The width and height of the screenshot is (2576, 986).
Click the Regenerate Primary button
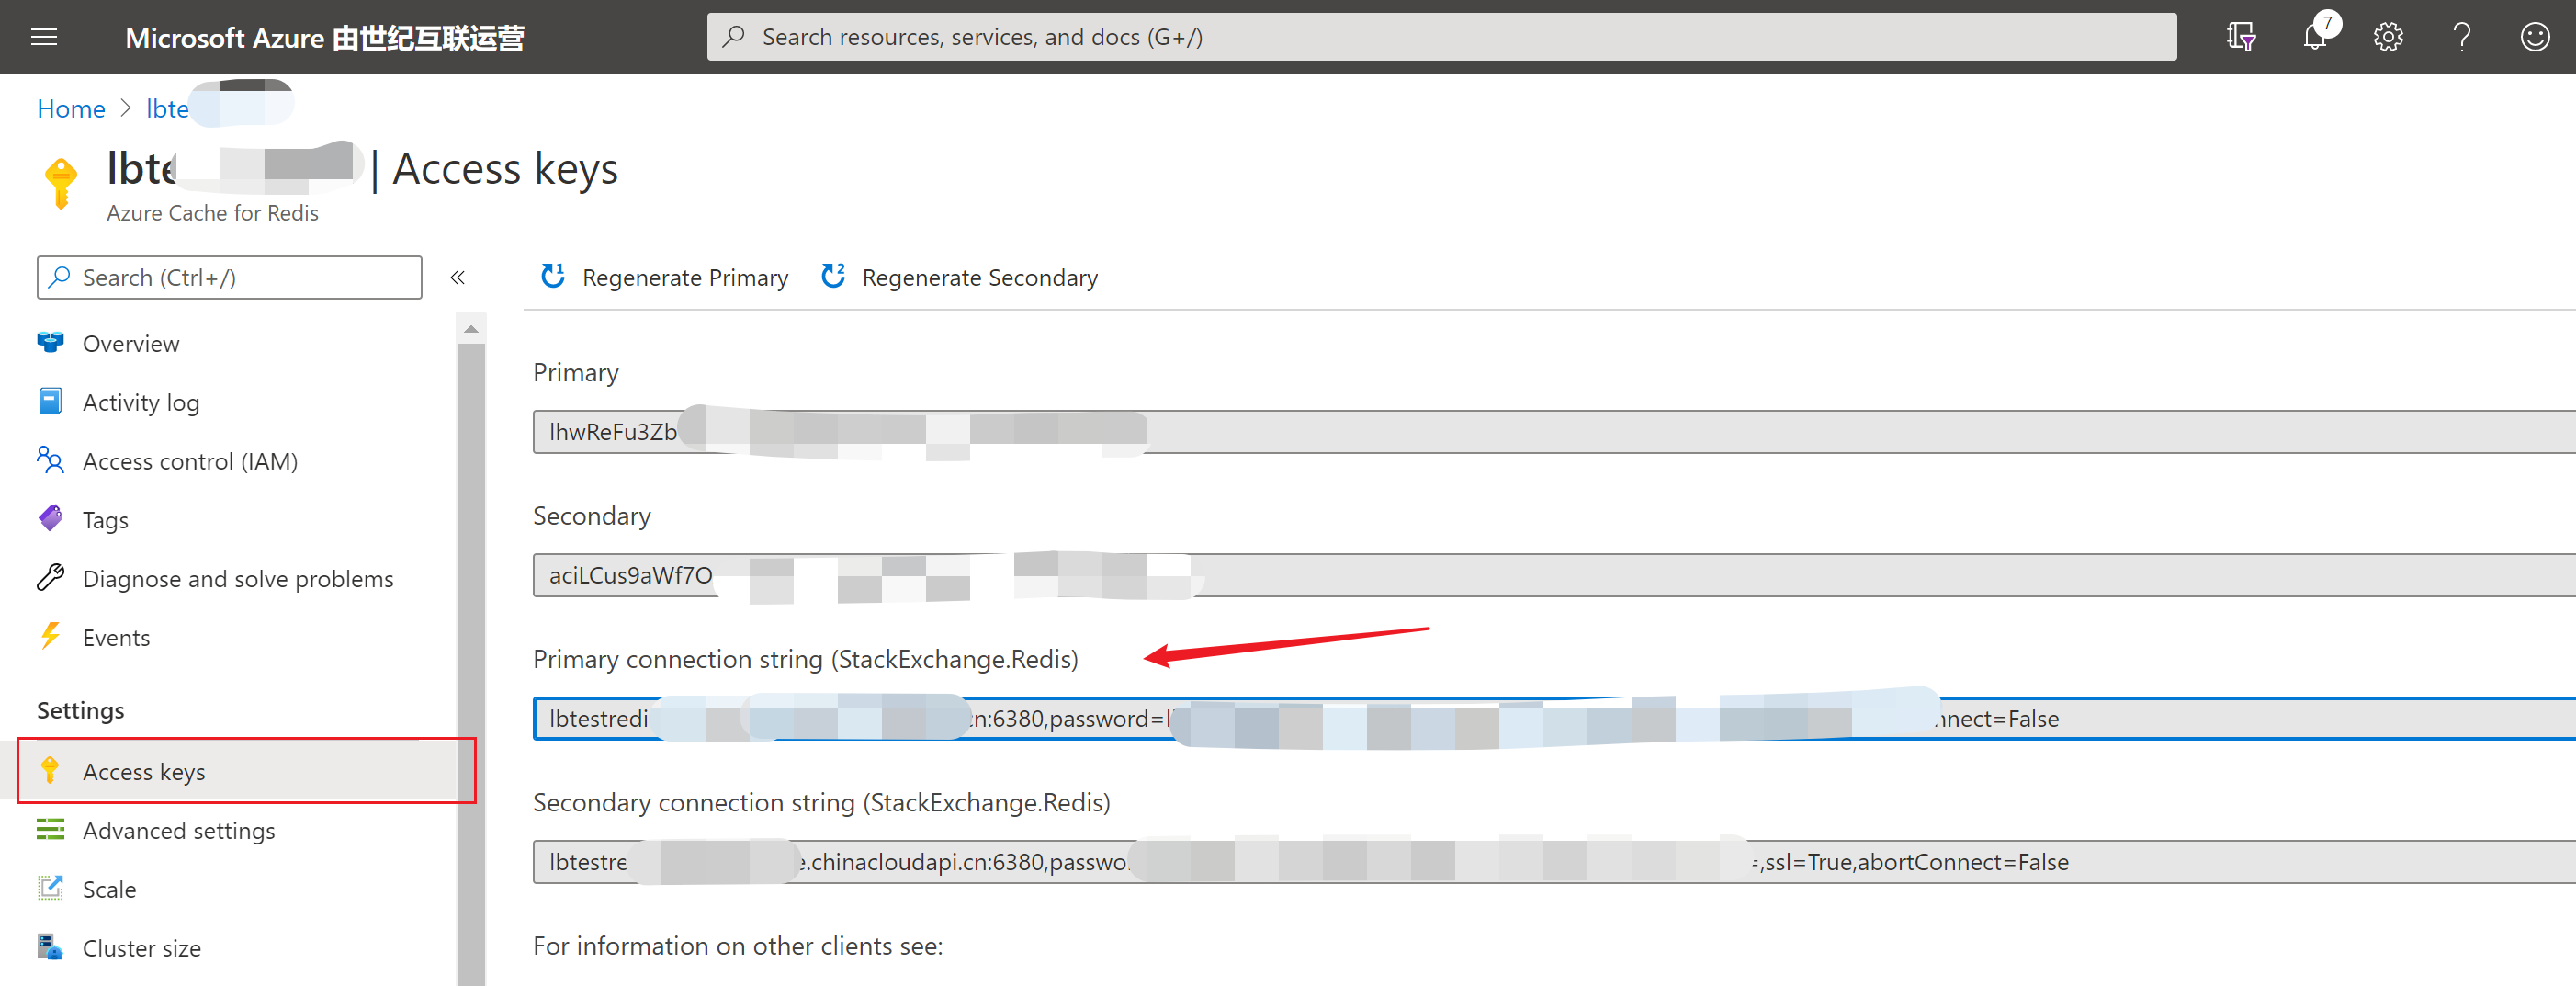[665, 277]
